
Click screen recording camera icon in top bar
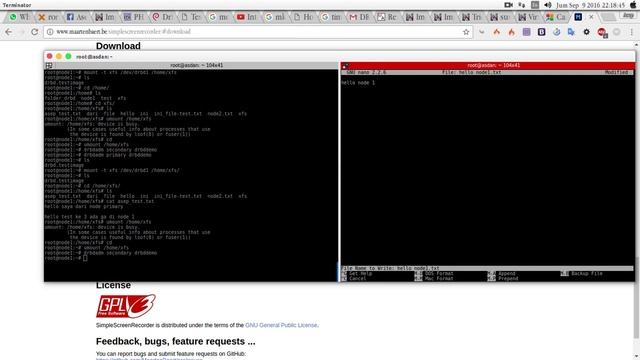(509, 5)
